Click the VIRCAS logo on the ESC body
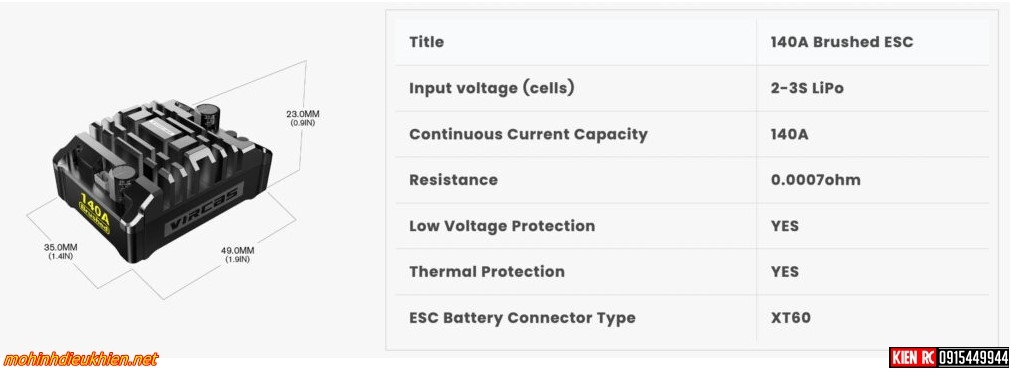 pos(205,209)
